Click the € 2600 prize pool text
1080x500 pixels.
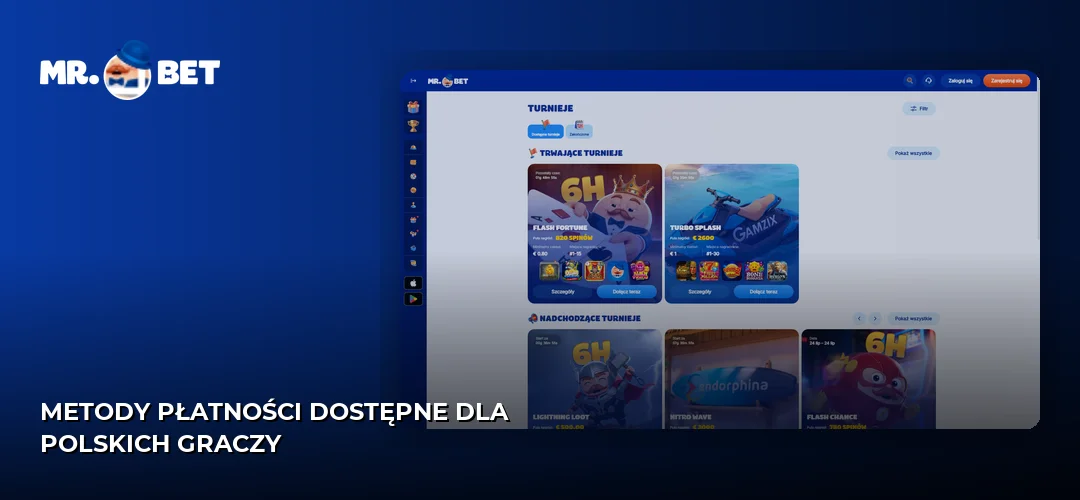[x=703, y=238]
